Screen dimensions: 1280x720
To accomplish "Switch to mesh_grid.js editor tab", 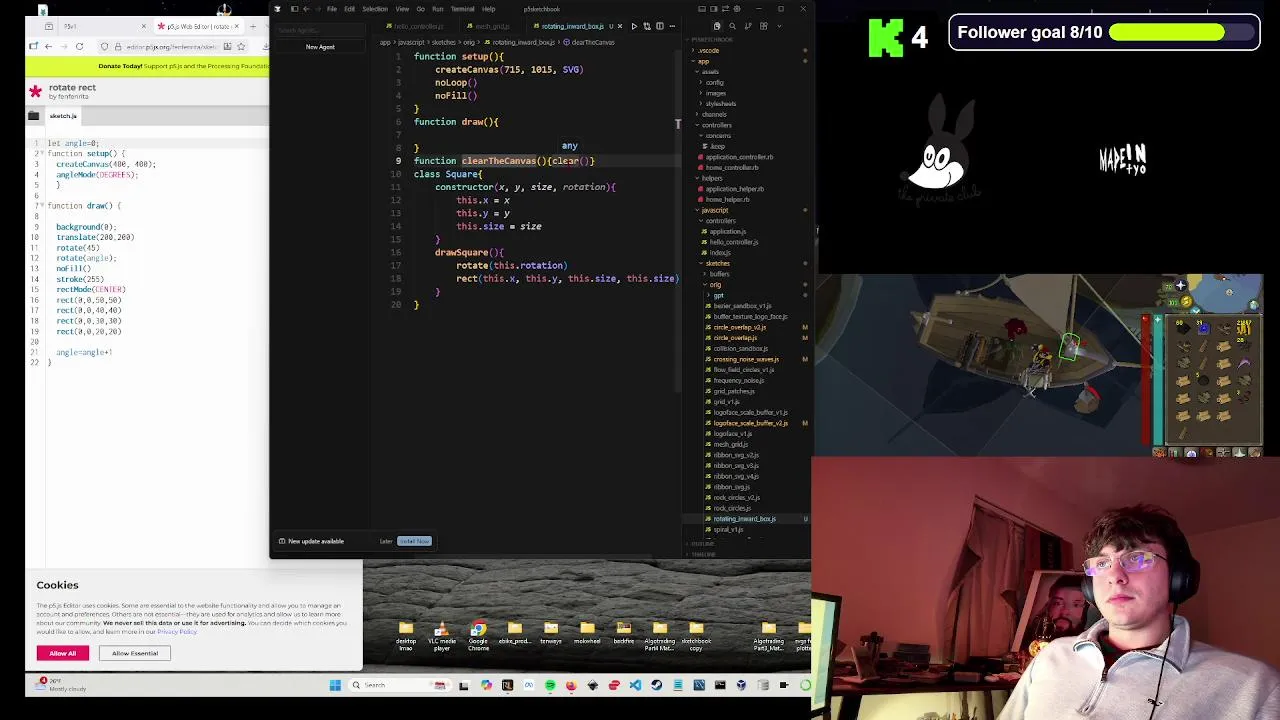I will point(491,26).
